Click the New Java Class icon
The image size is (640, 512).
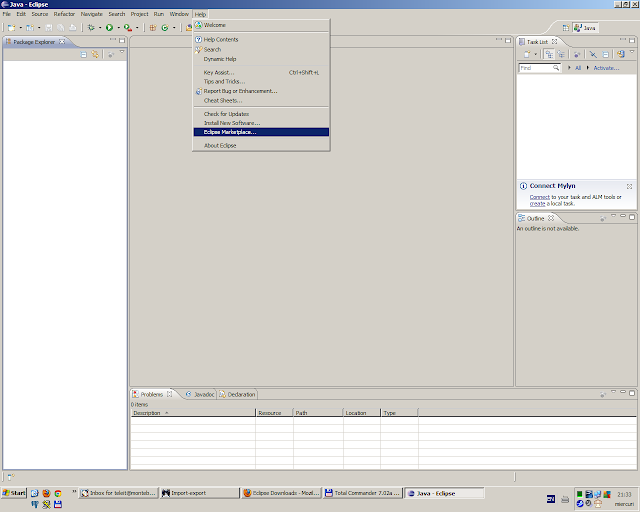pos(165,28)
